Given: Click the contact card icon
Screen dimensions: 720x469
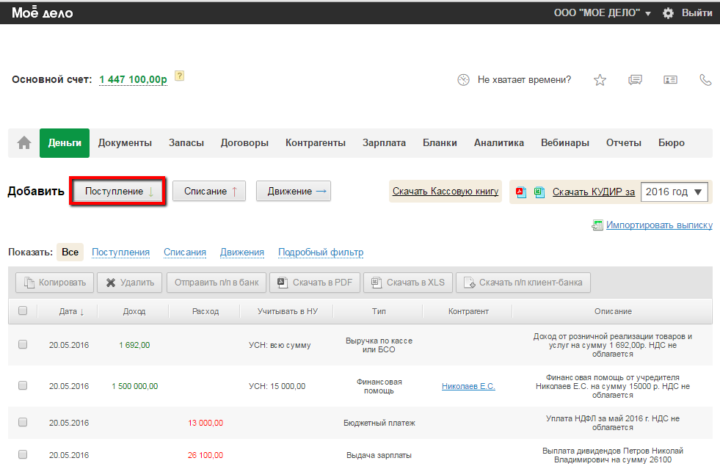Looking at the screenshot, I should 670,80.
